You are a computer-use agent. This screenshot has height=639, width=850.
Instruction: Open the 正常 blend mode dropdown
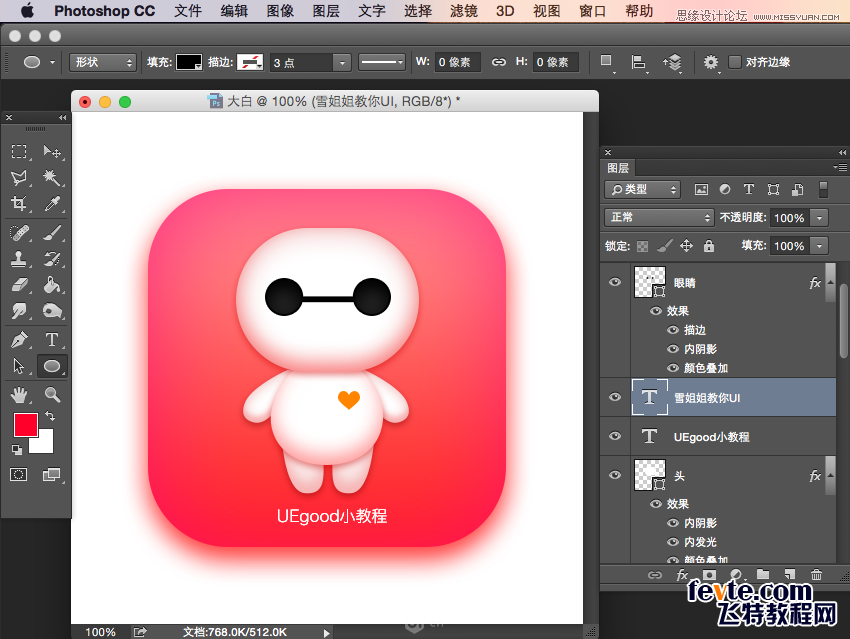[x=658, y=217]
